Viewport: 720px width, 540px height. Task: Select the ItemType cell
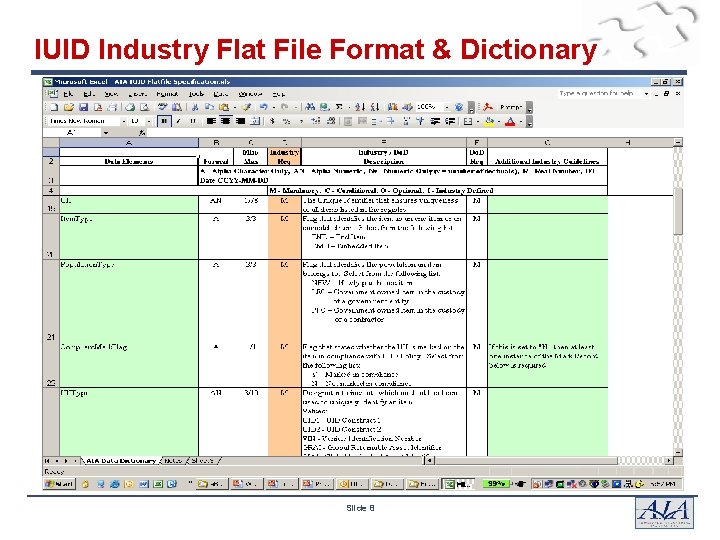pos(129,236)
